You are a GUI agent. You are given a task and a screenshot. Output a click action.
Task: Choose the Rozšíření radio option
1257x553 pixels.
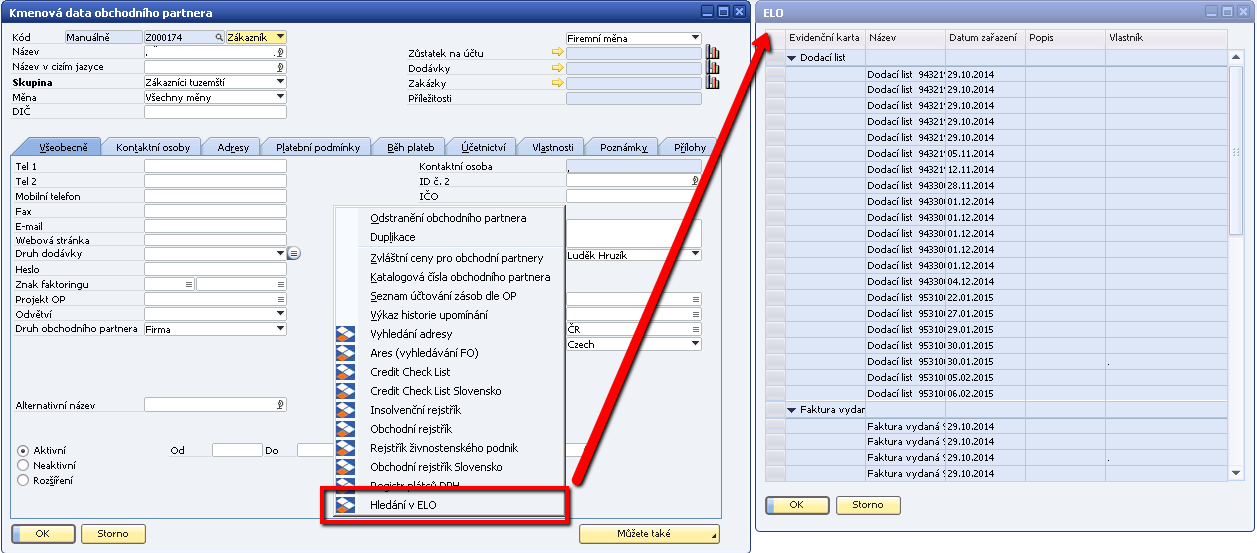[x=24, y=480]
